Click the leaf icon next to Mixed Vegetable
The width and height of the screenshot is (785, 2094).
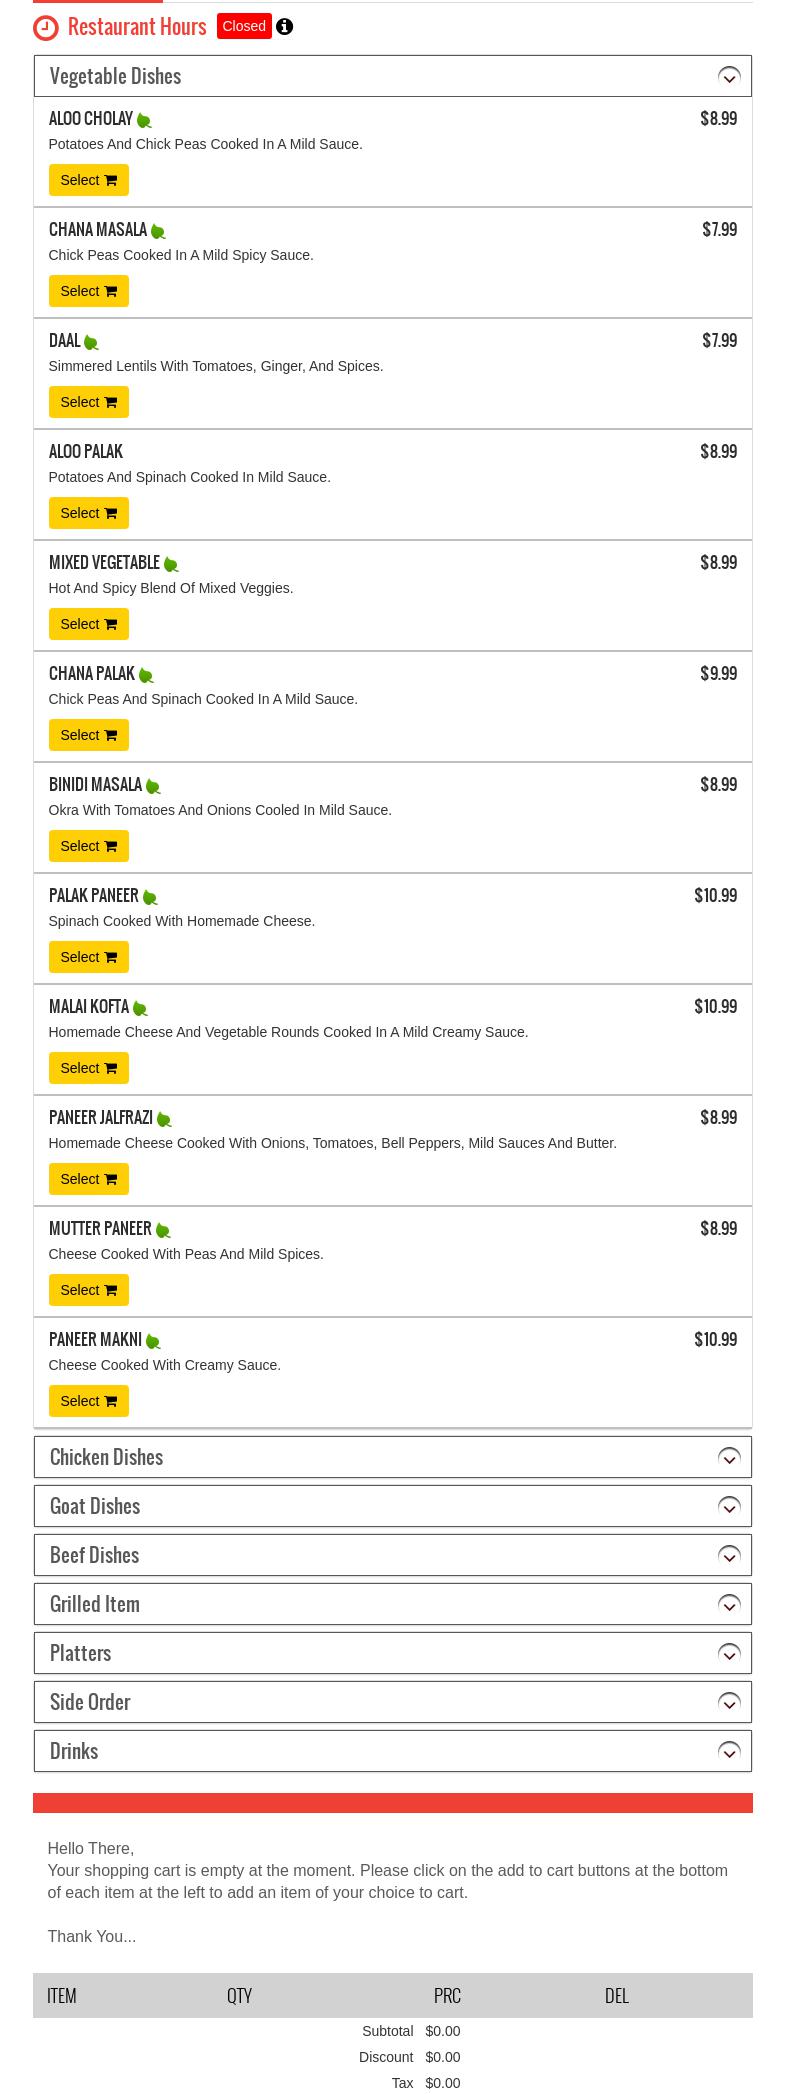pyautogui.click(x=171, y=565)
